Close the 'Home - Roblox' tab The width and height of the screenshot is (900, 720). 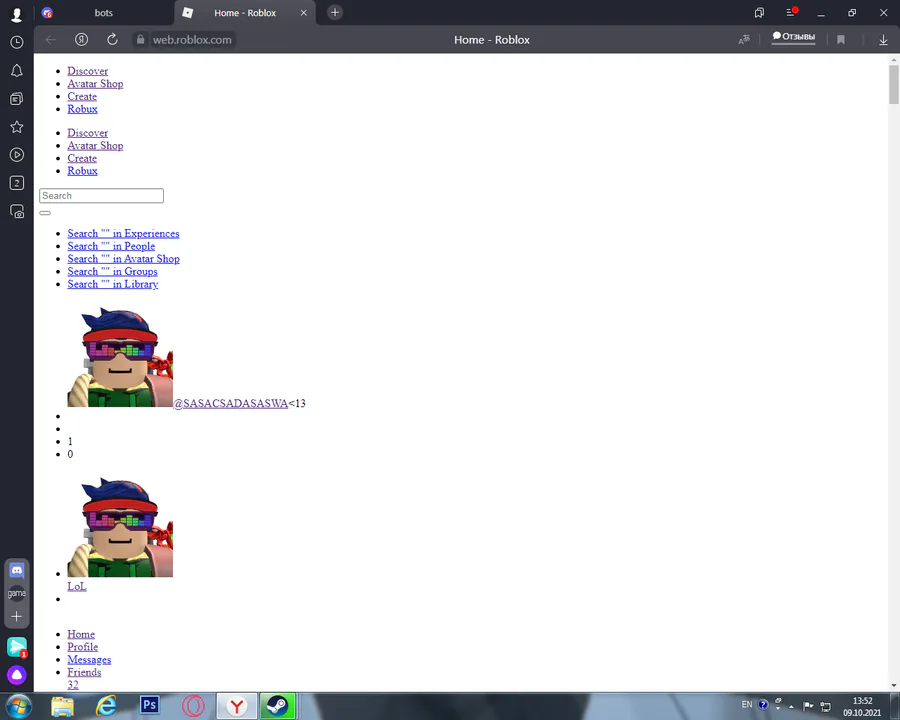[304, 13]
